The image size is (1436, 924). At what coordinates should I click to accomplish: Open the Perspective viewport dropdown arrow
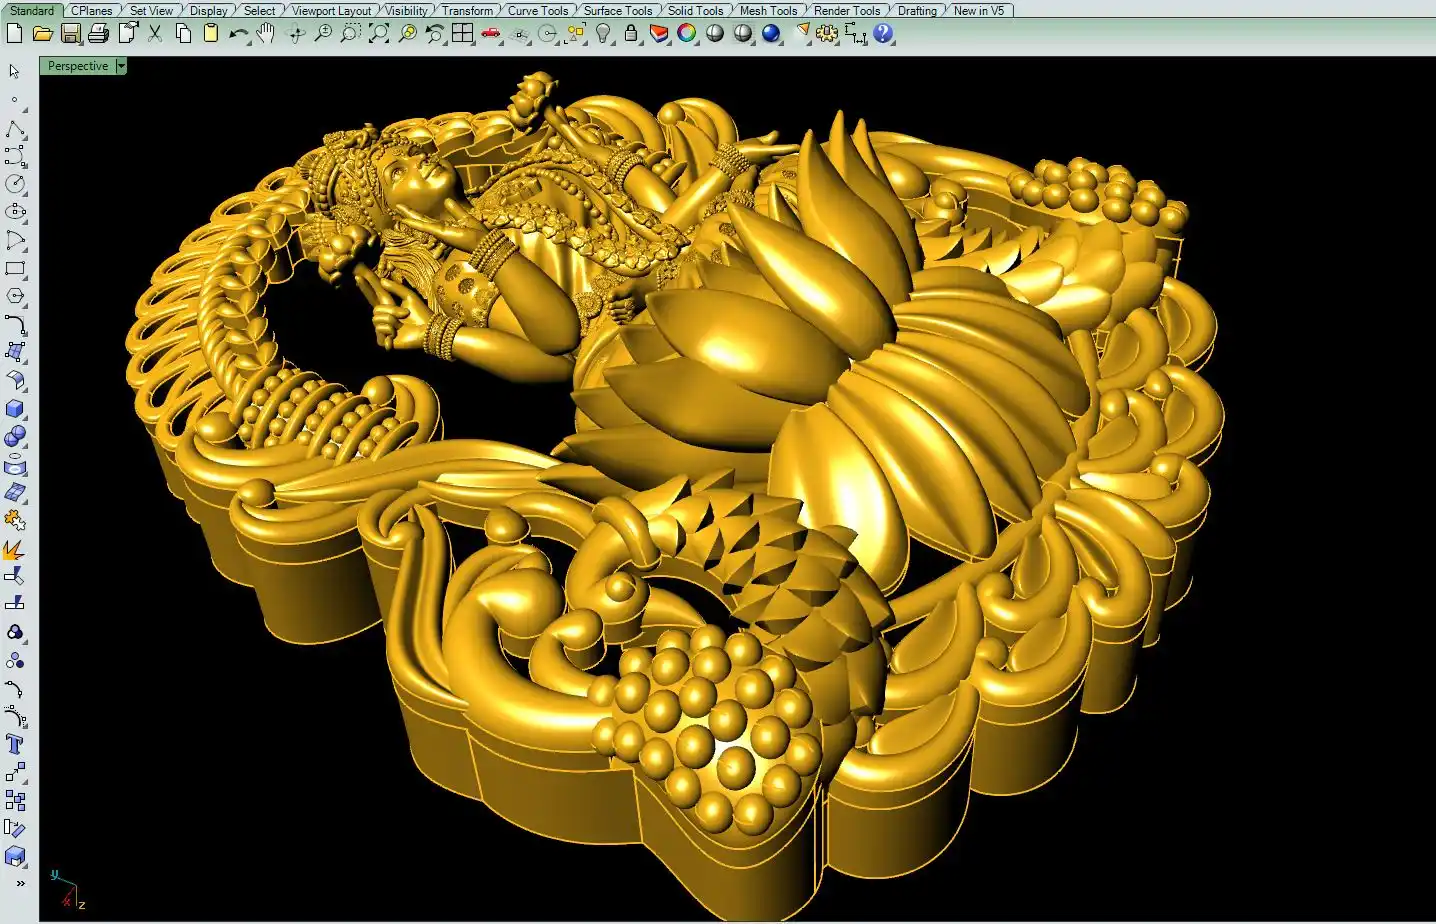pos(121,66)
